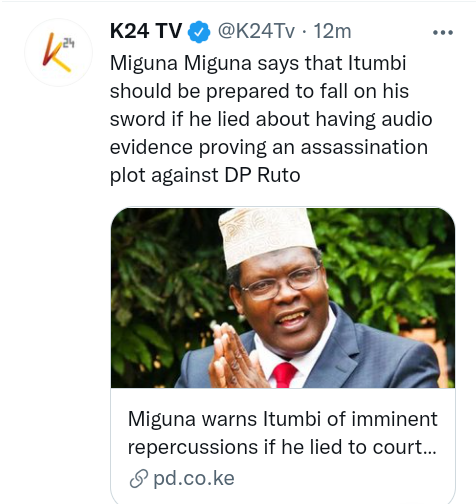The height and width of the screenshot is (504, 476).
Task: Visit the @K24Tv handle link
Action: (x=256, y=31)
